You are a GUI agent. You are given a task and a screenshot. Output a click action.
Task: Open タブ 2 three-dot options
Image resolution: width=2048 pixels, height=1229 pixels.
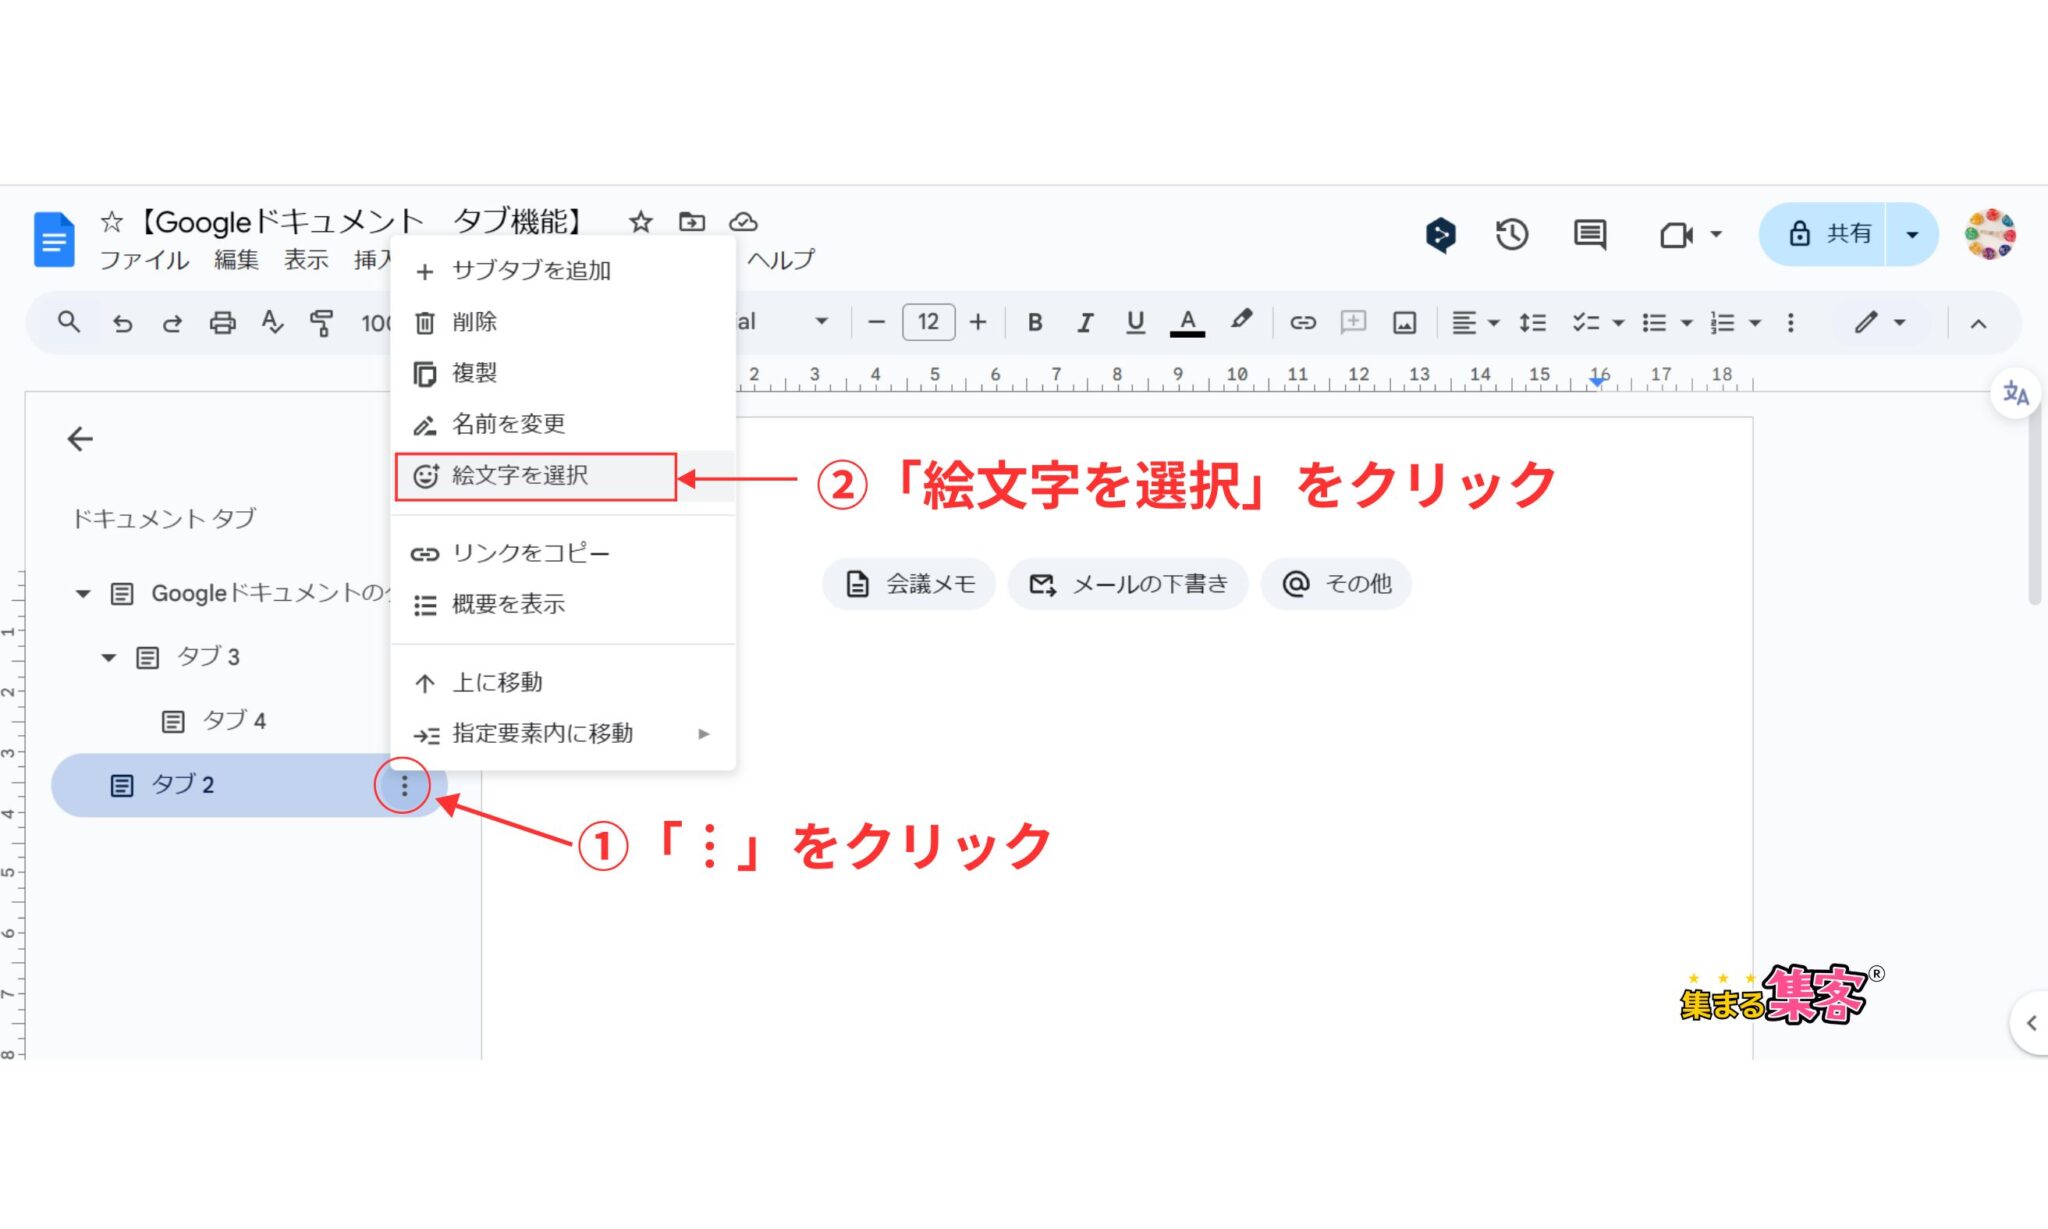coord(404,786)
